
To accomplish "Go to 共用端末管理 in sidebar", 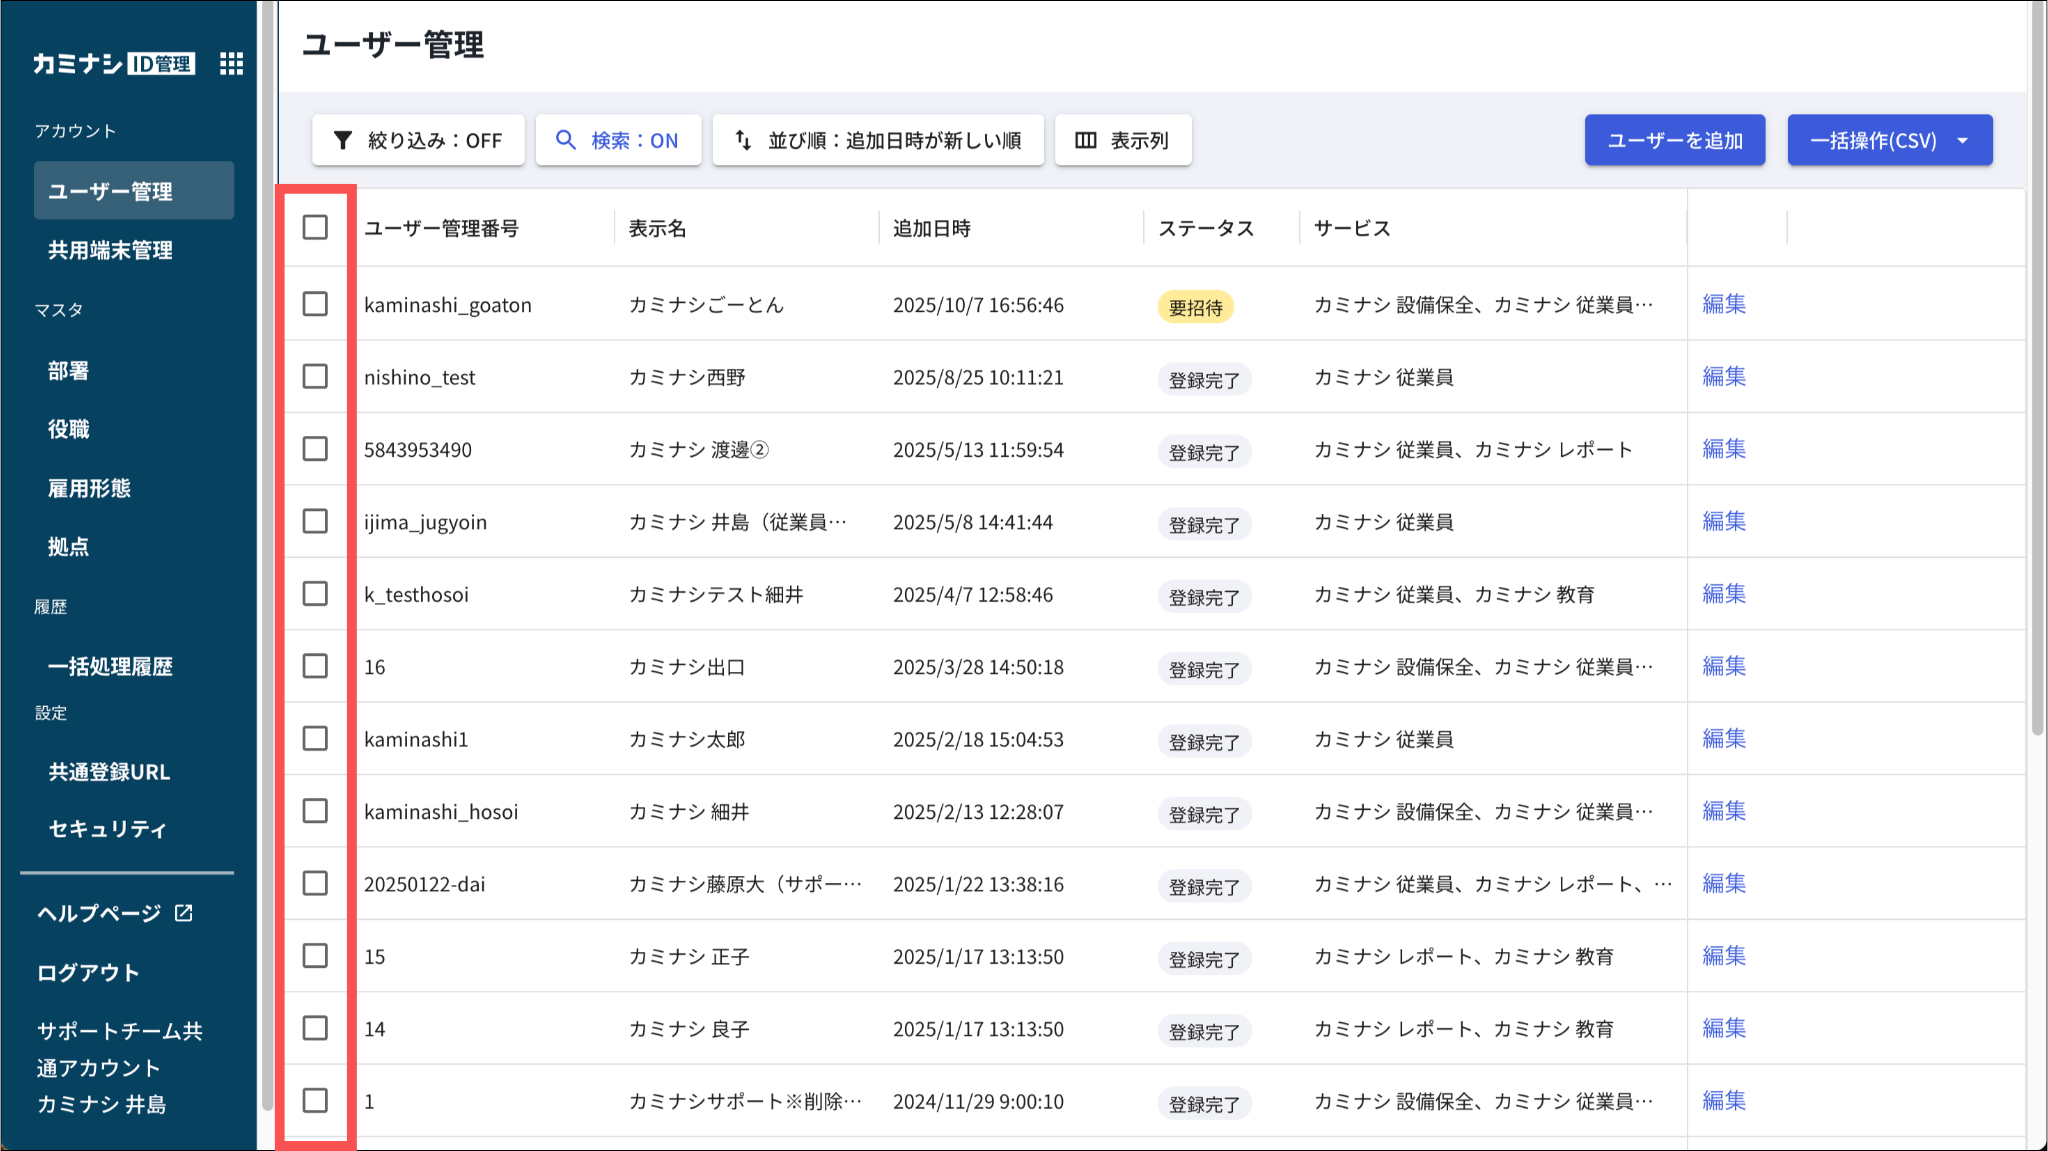I will tap(110, 250).
